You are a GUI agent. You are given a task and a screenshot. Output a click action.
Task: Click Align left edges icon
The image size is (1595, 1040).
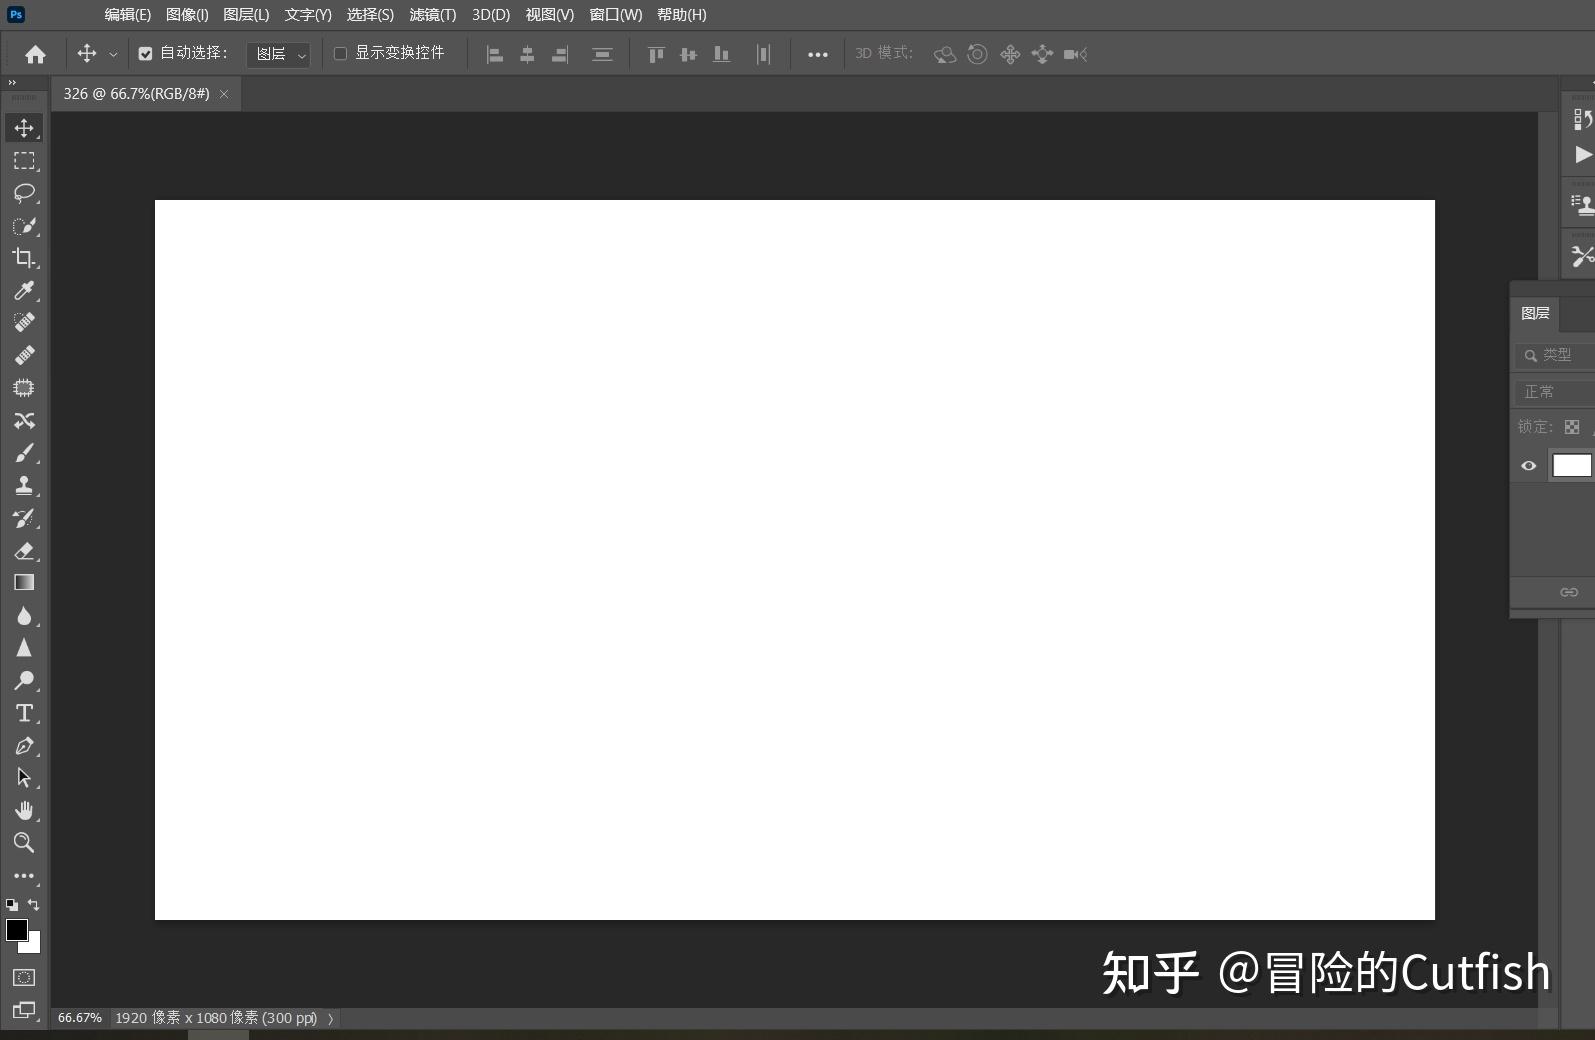pos(494,55)
